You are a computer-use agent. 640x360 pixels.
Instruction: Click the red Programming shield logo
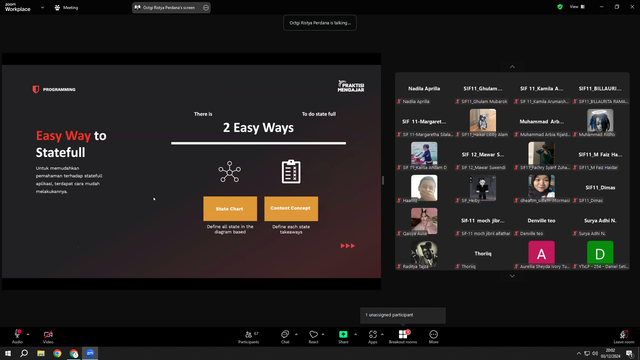coord(36,89)
